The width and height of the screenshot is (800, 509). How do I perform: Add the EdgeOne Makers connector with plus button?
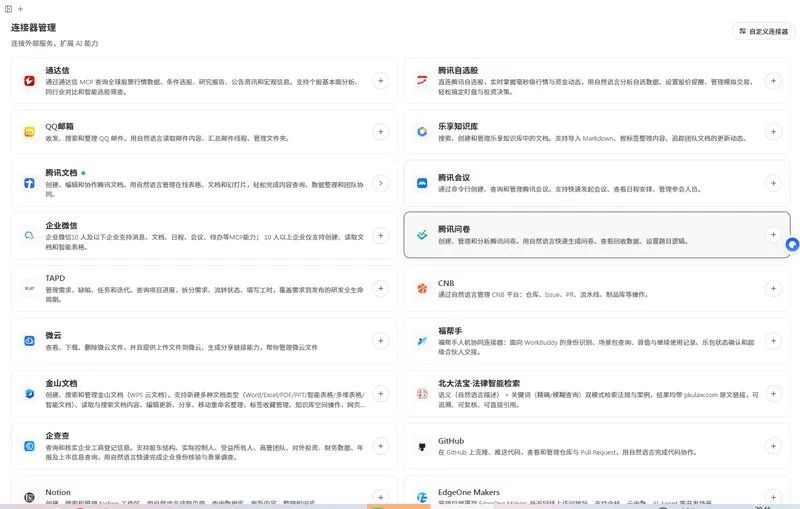[773, 497]
